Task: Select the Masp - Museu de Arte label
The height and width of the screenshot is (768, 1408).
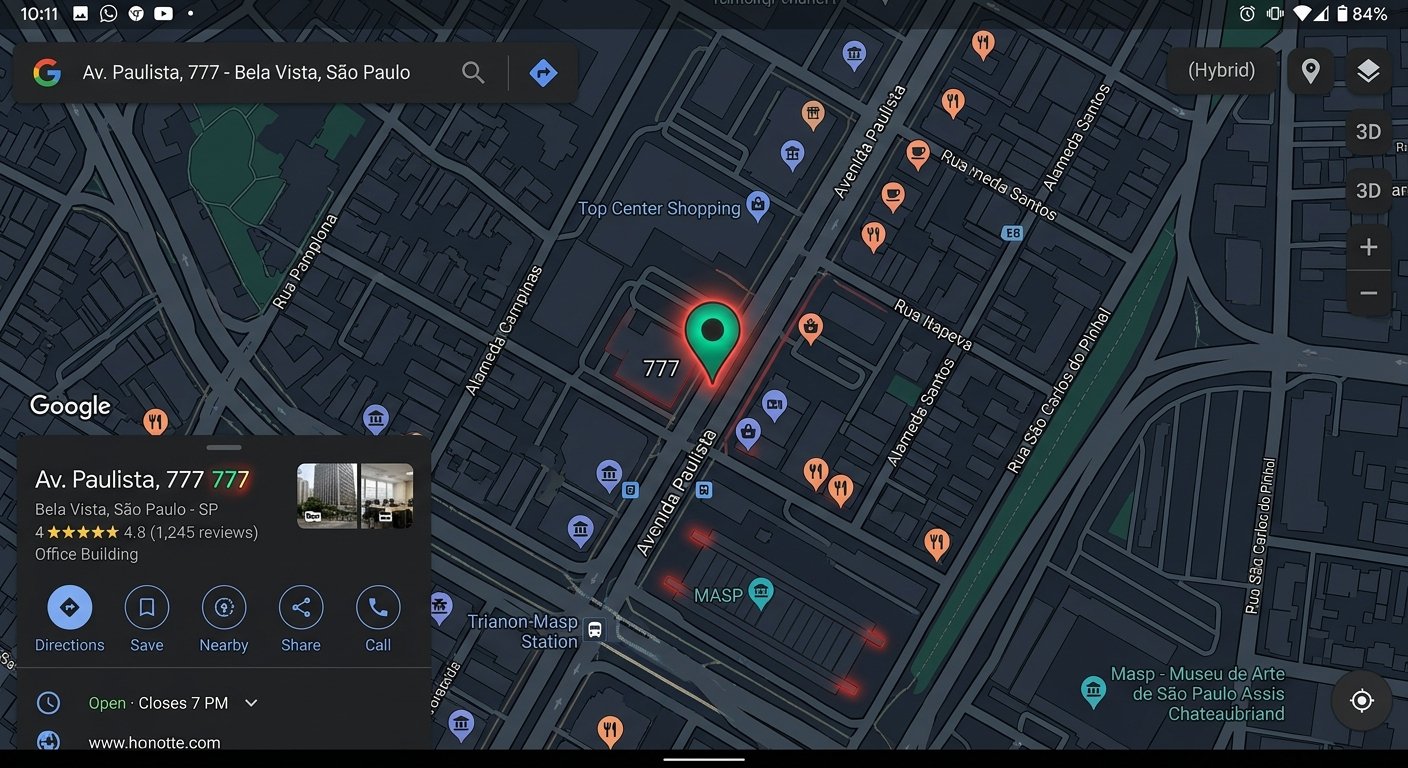Action: [x=1197, y=693]
